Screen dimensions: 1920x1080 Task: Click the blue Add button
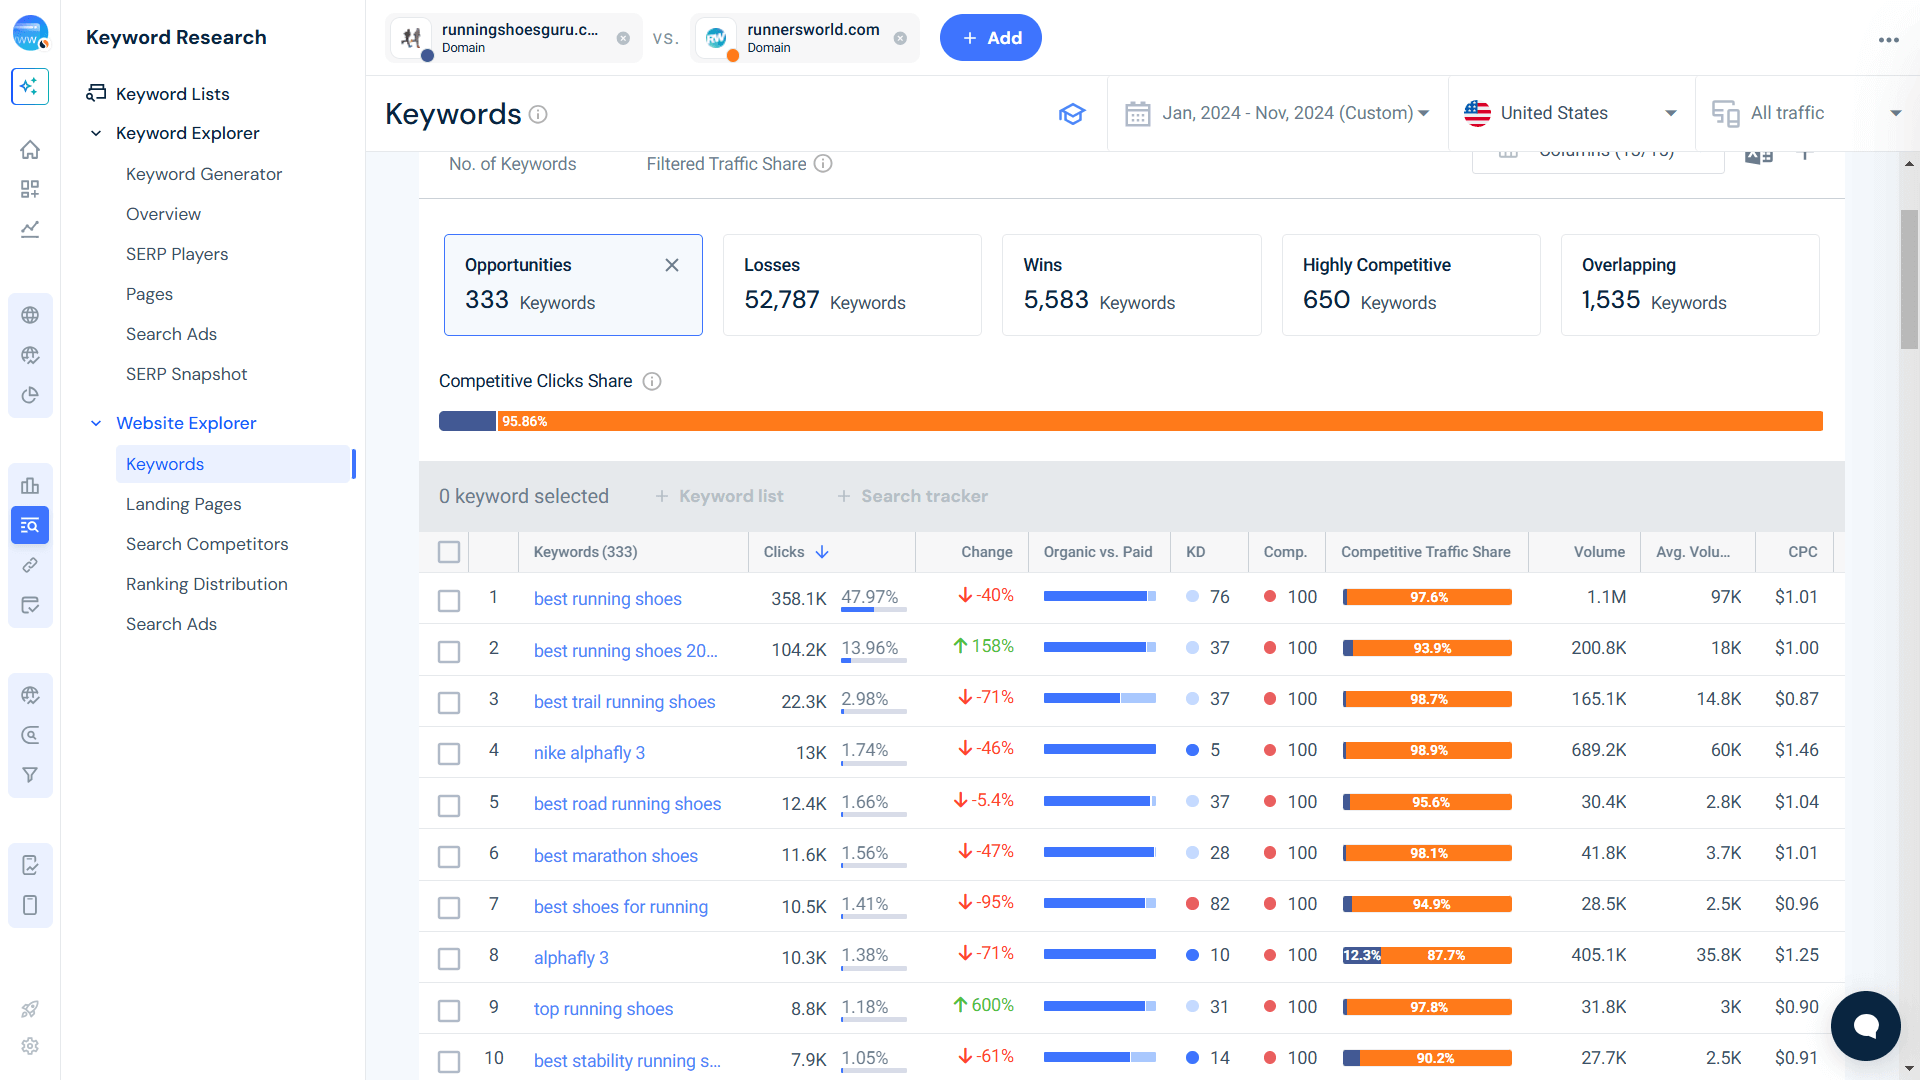click(990, 38)
